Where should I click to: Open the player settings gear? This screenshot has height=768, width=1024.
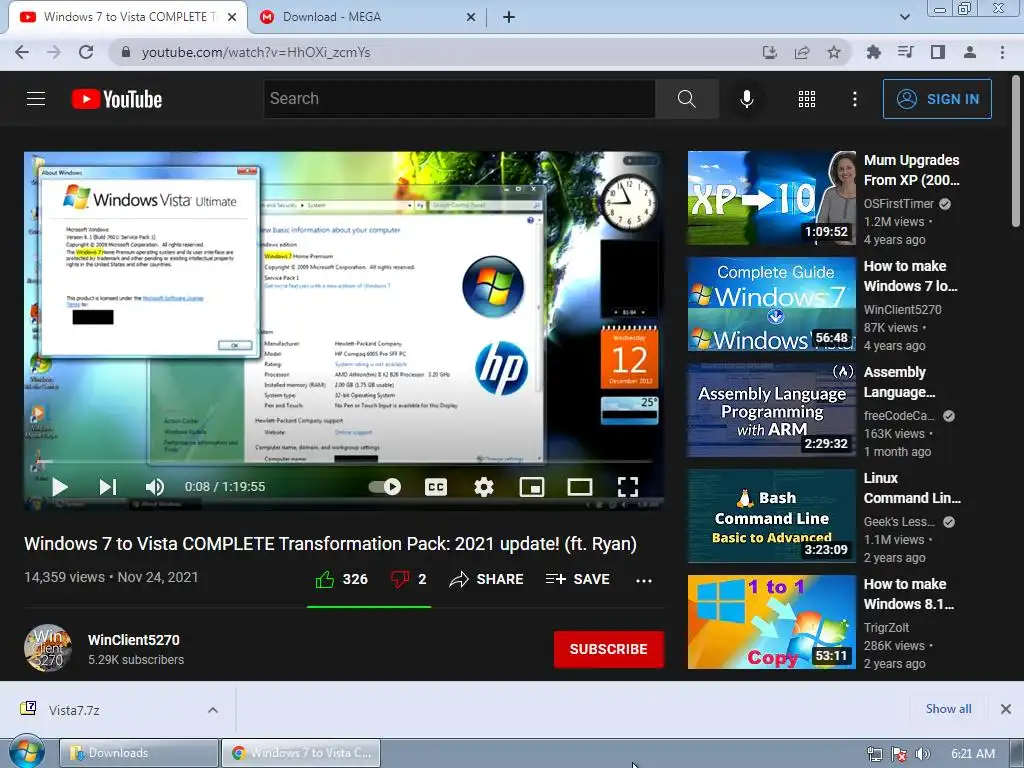coord(484,487)
